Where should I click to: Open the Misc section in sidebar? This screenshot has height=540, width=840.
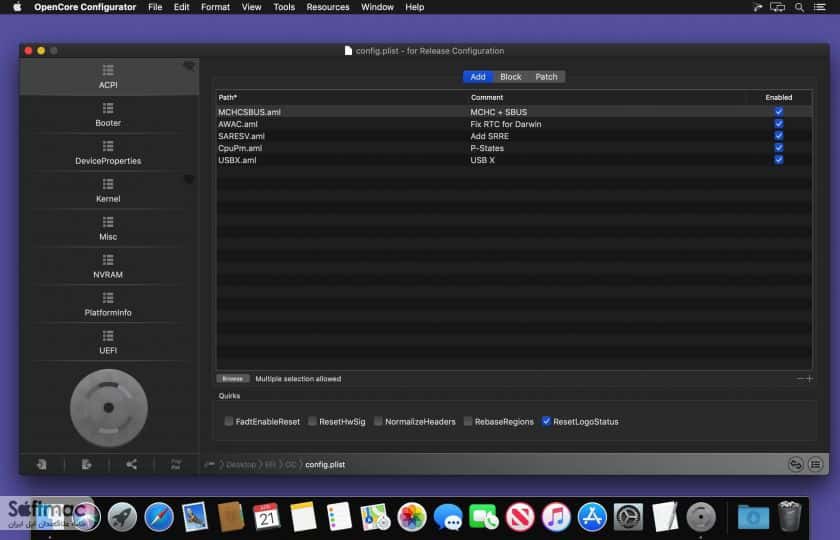pos(108,229)
